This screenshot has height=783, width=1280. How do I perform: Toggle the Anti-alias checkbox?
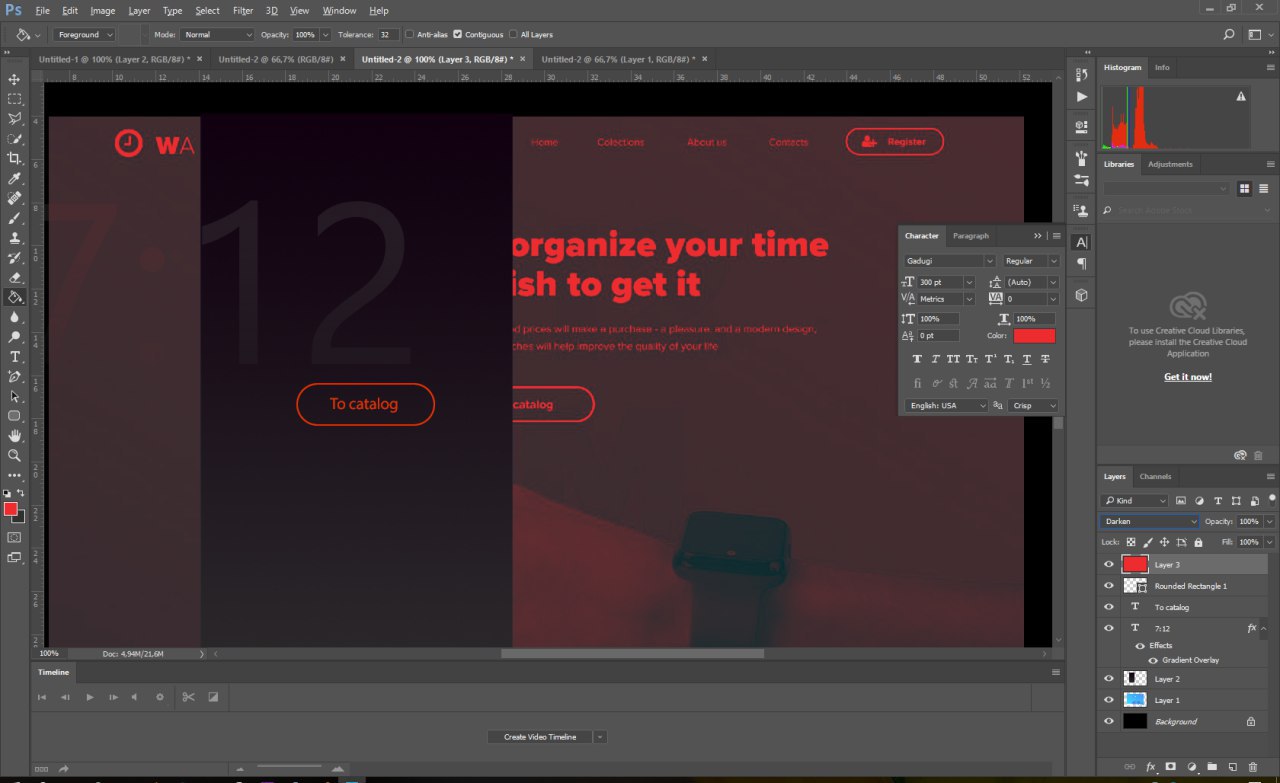410,34
